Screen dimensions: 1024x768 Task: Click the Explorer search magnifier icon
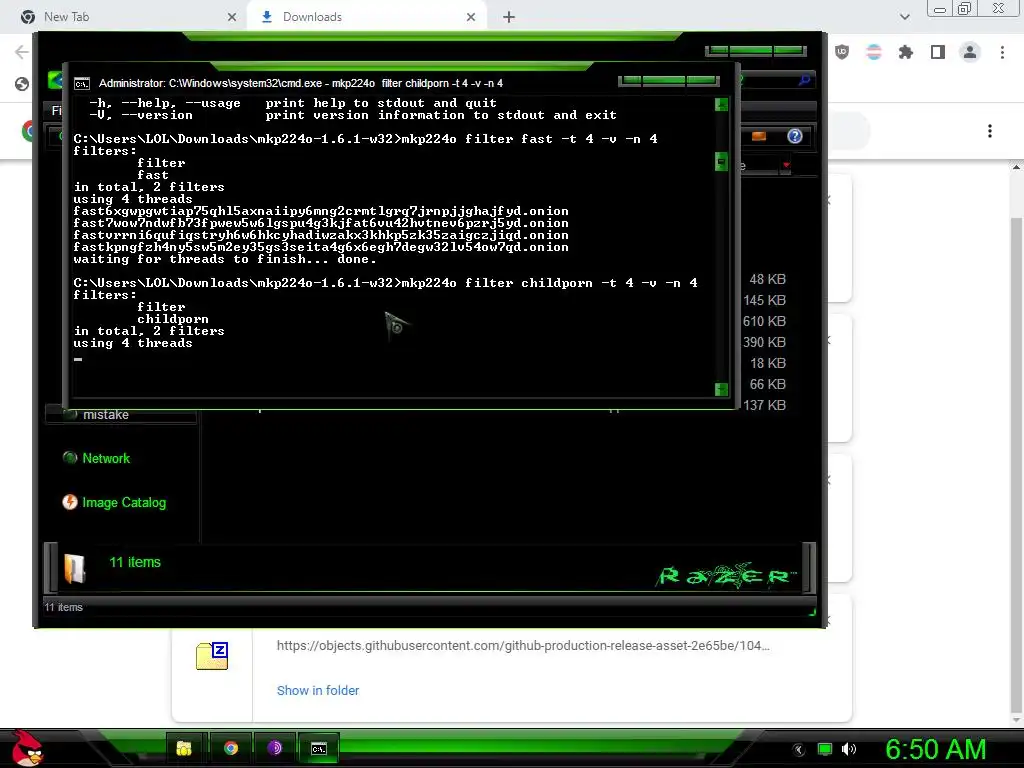(x=805, y=80)
